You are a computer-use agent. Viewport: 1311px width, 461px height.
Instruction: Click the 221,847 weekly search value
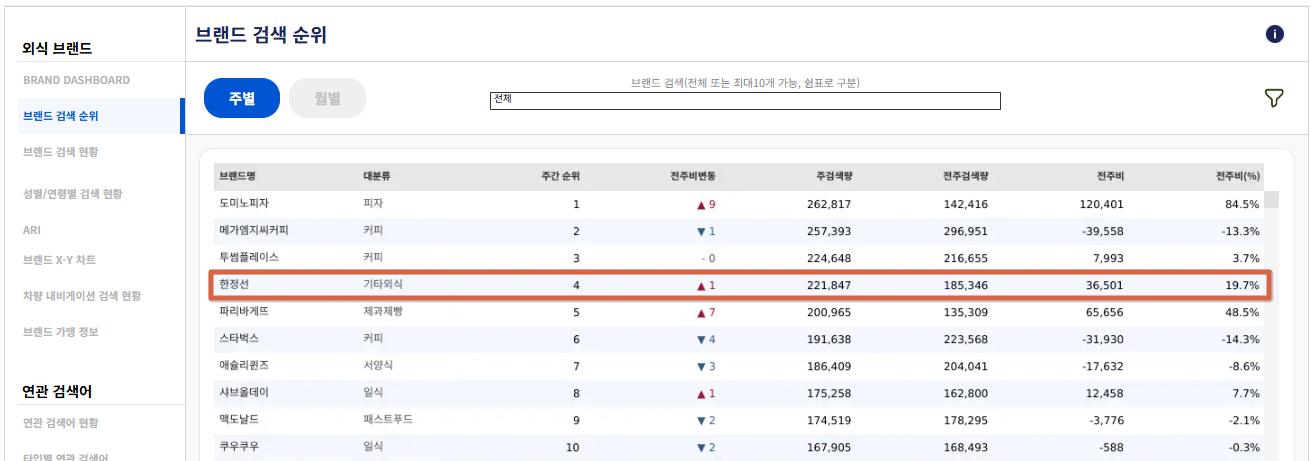coord(829,285)
